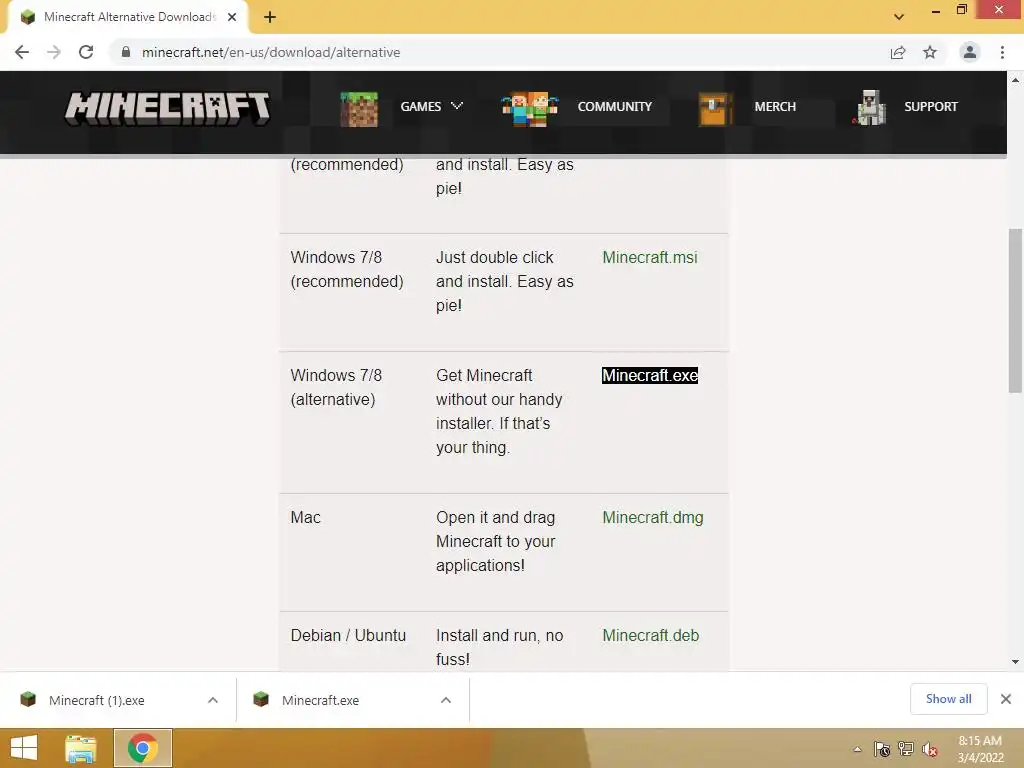The width and height of the screenshot is (1024, 768).
Task: Click the highlighted Minecraft.exe download link
Action: pos(650,376)
